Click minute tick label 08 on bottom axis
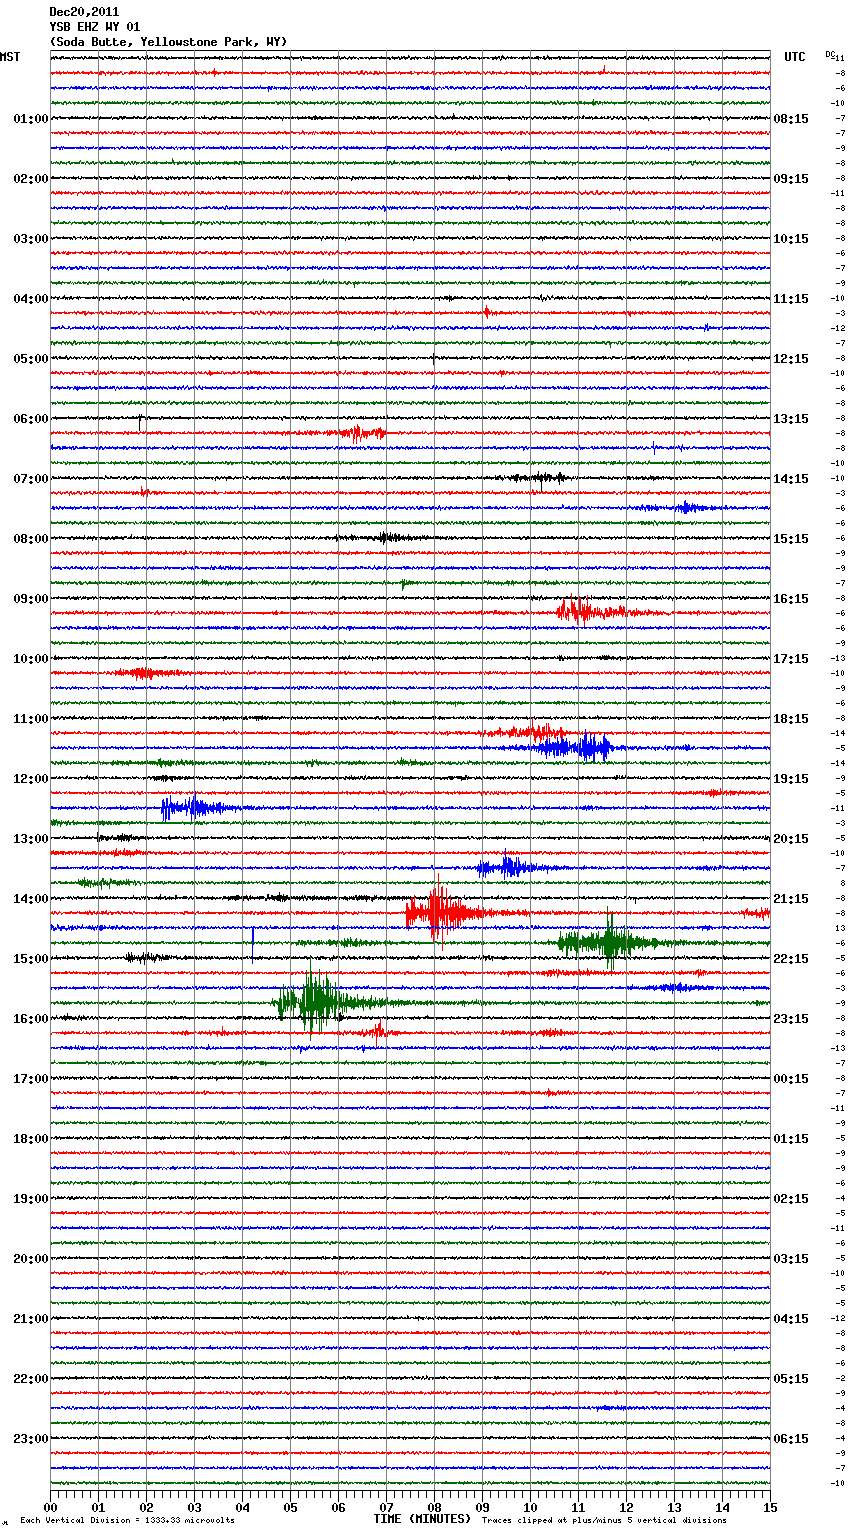The width and height of the screenshot is (850, 1534). pos(434,1507)
